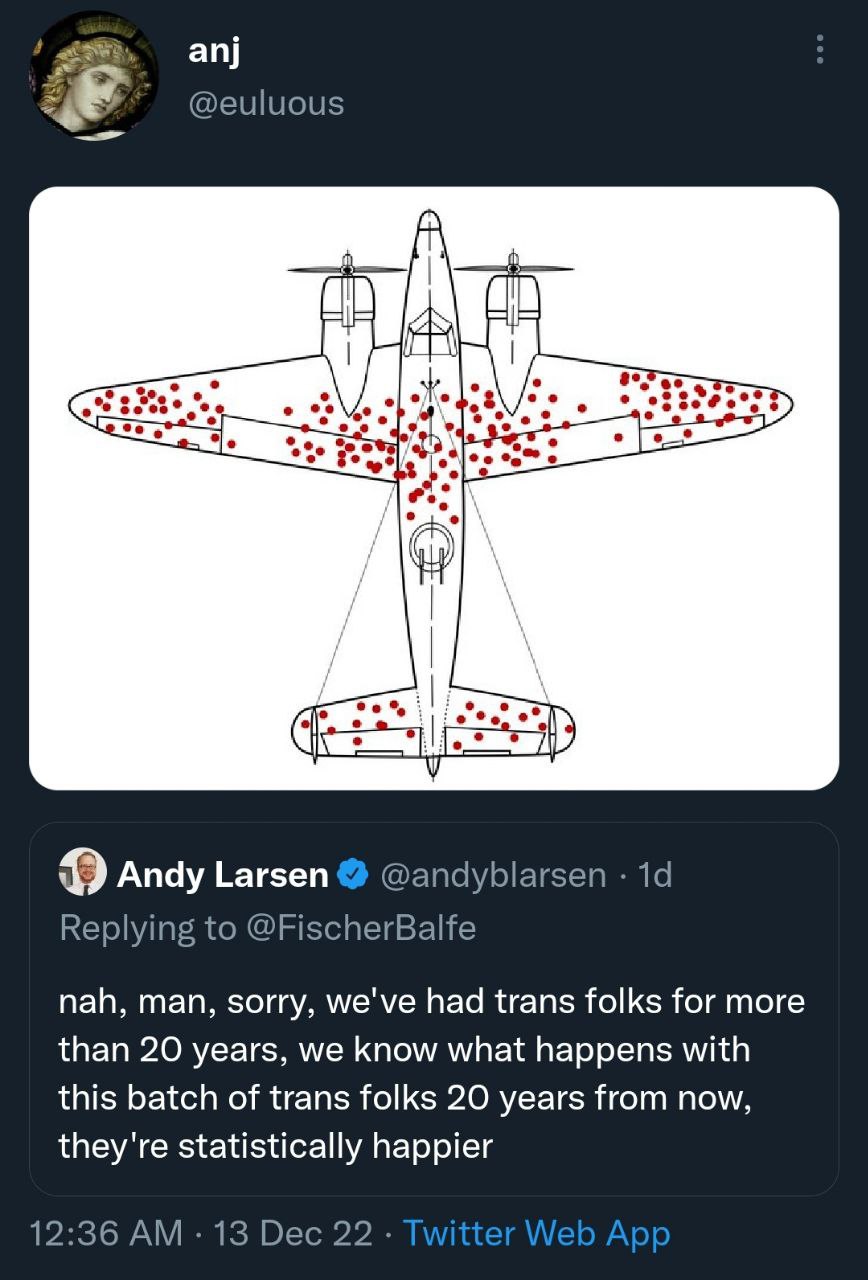Viewport: 868px width, 1280px height.
Task: Open the @FischerBalfe mention
Action: tap(361, 928)
